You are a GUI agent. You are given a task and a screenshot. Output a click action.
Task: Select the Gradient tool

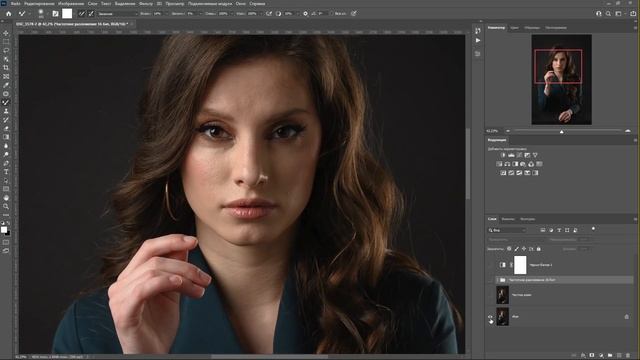coord(6,137)
